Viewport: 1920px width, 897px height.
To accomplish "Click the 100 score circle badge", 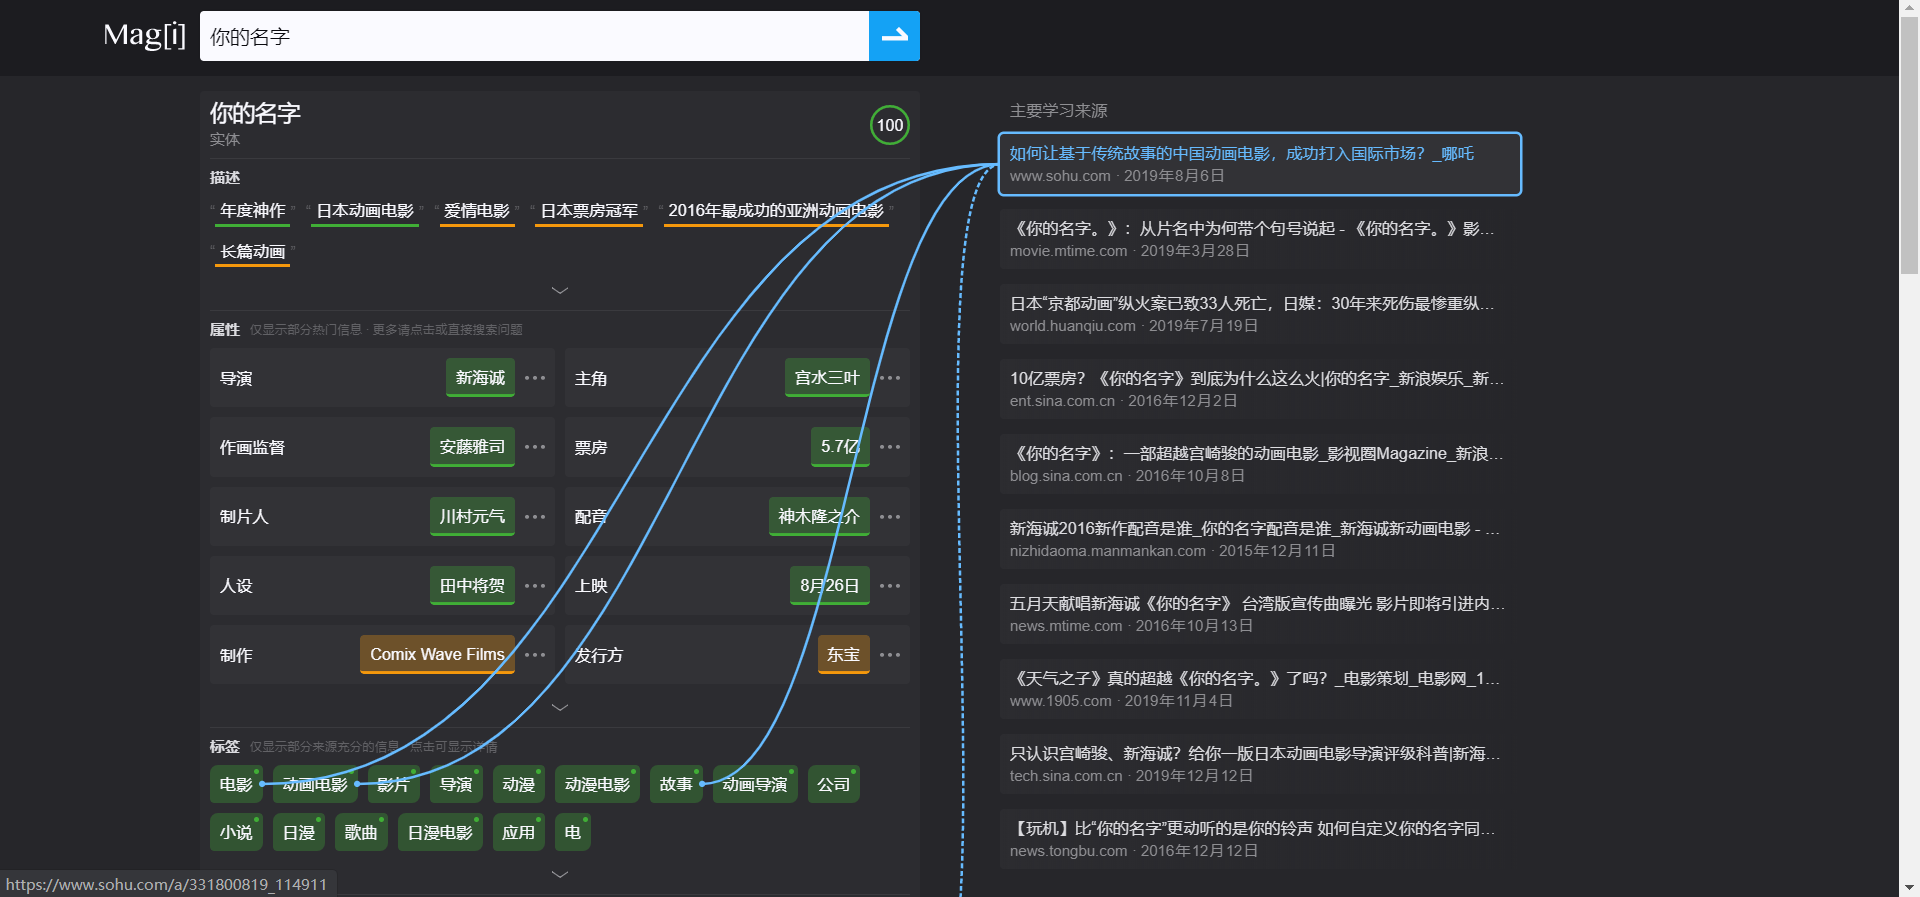I will pos(889,125).
